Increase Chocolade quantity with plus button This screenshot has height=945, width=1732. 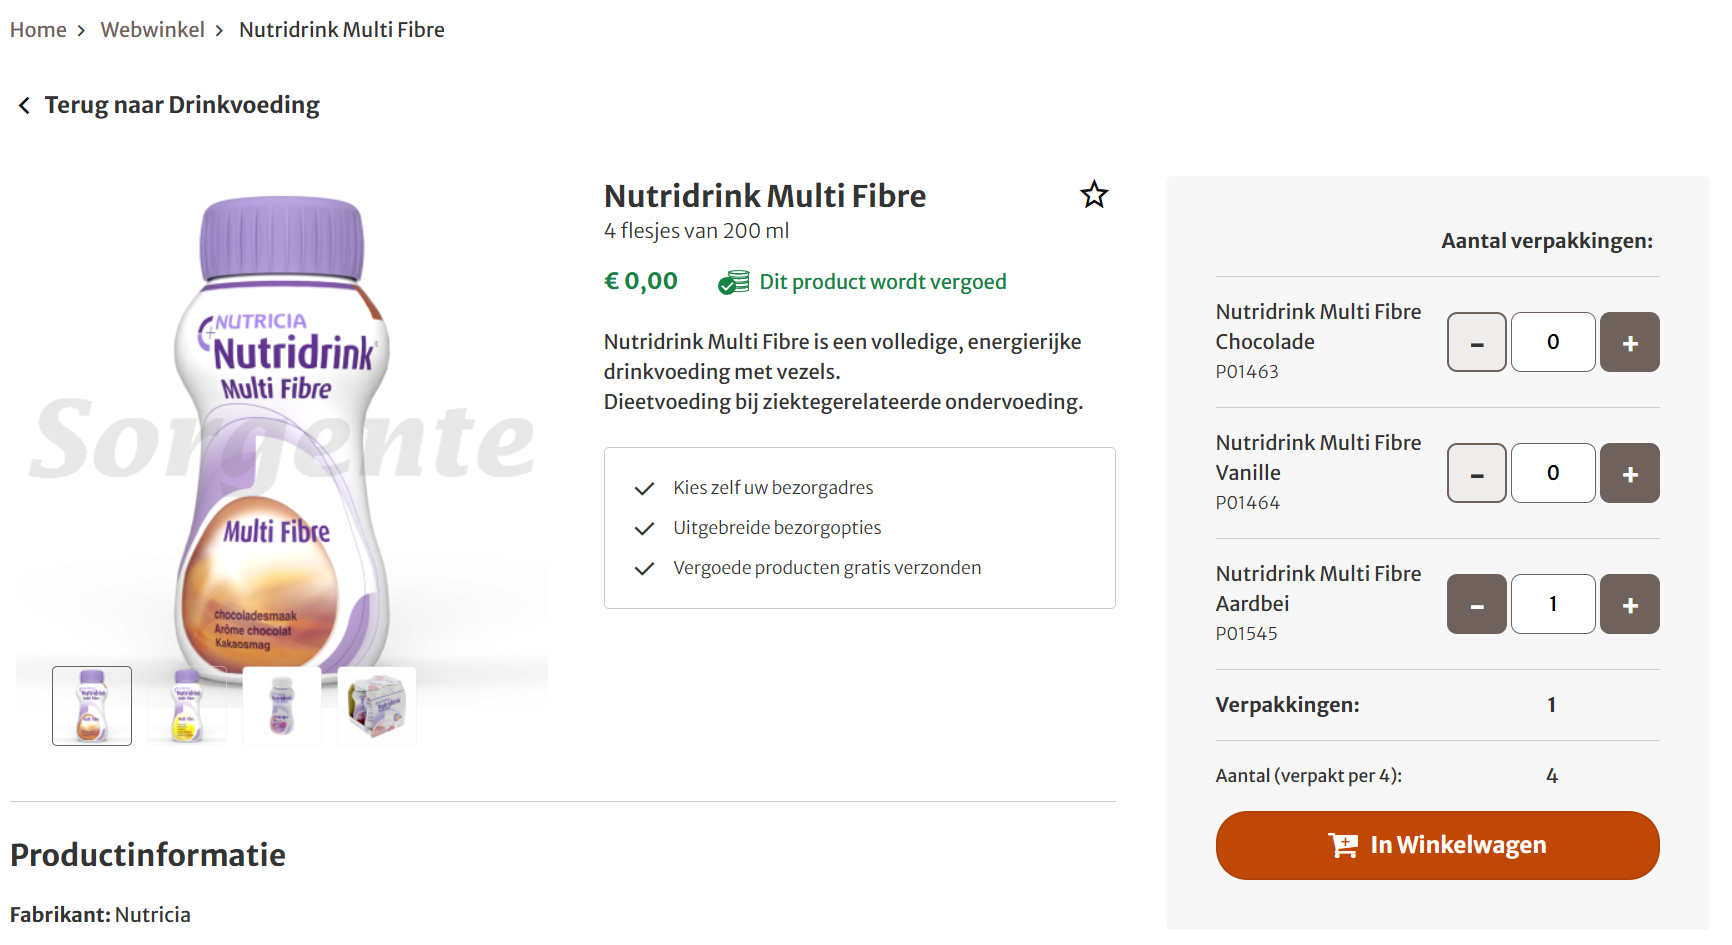coord(1629,342)
